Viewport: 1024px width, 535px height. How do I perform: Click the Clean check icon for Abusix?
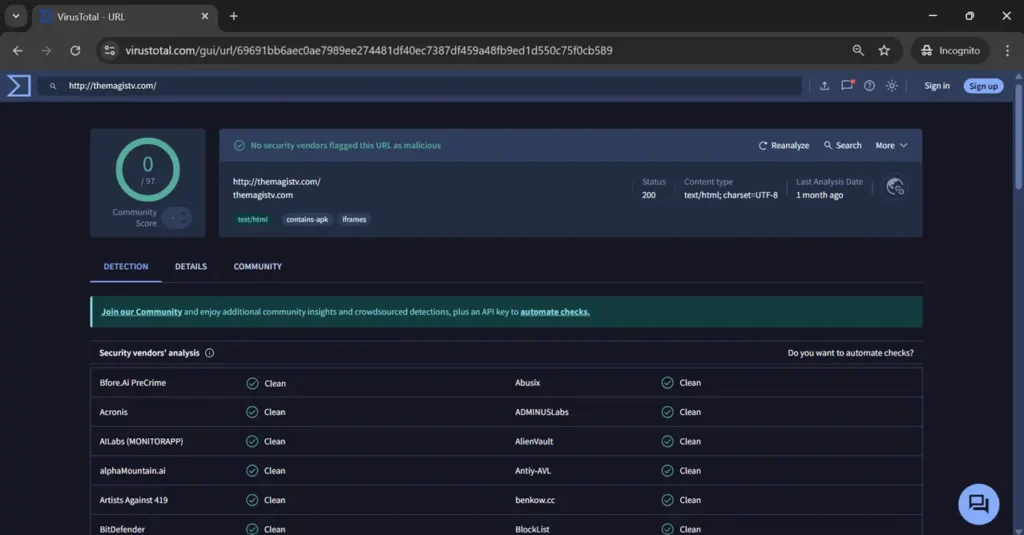pos(667,383)
